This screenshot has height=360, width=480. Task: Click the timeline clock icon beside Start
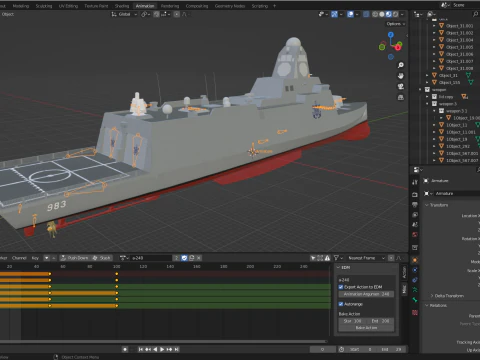[x=341, y=349]
